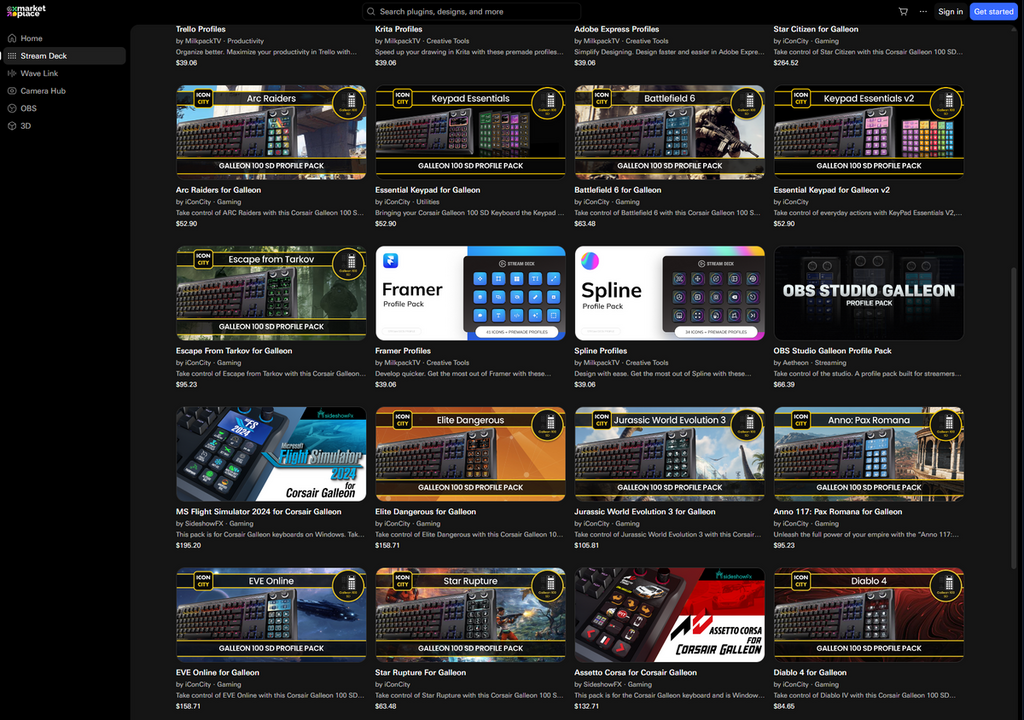Screen dimensions: 1024x720
Task: Open the Framer Profiles product card
Action: coord(470,293)
